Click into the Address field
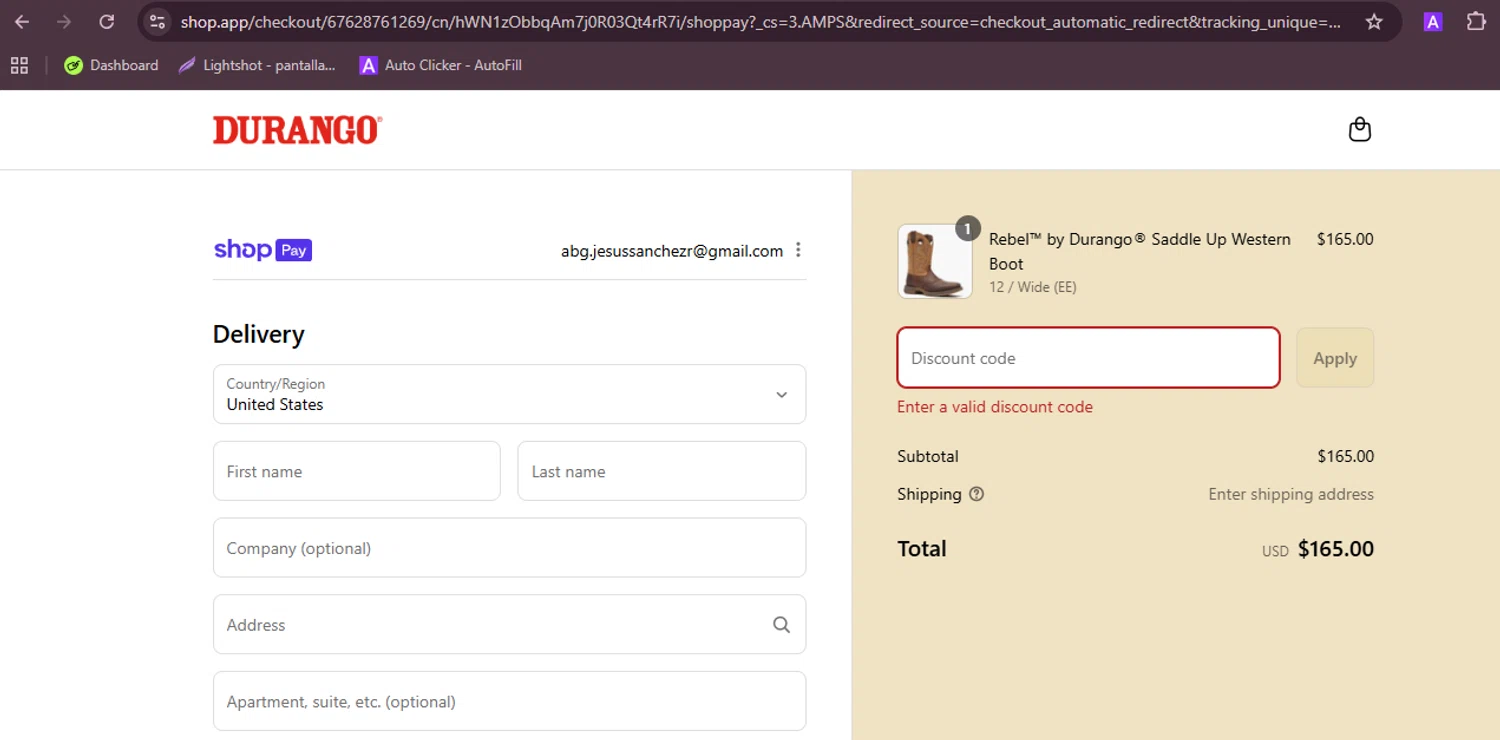 [509, 625]
